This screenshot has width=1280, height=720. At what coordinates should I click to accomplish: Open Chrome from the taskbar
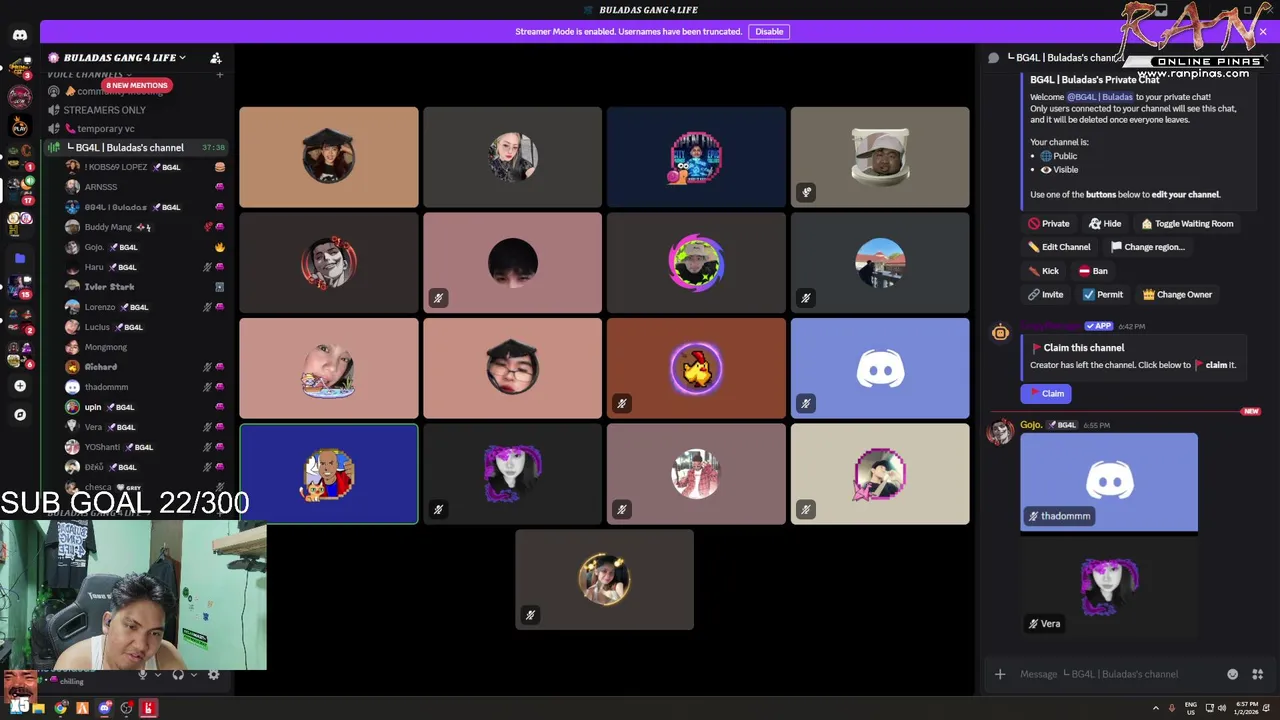[x=61, y=708]
